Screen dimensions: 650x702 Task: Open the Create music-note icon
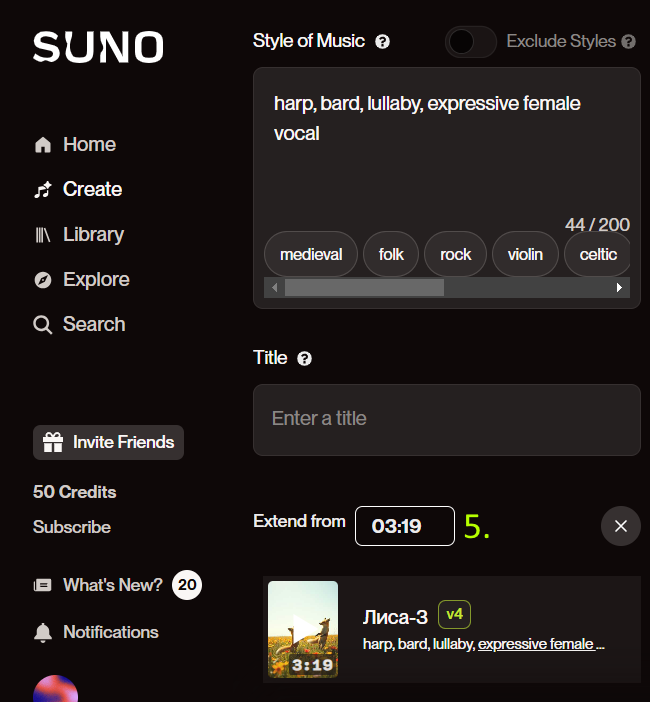(x=43, y=190)
